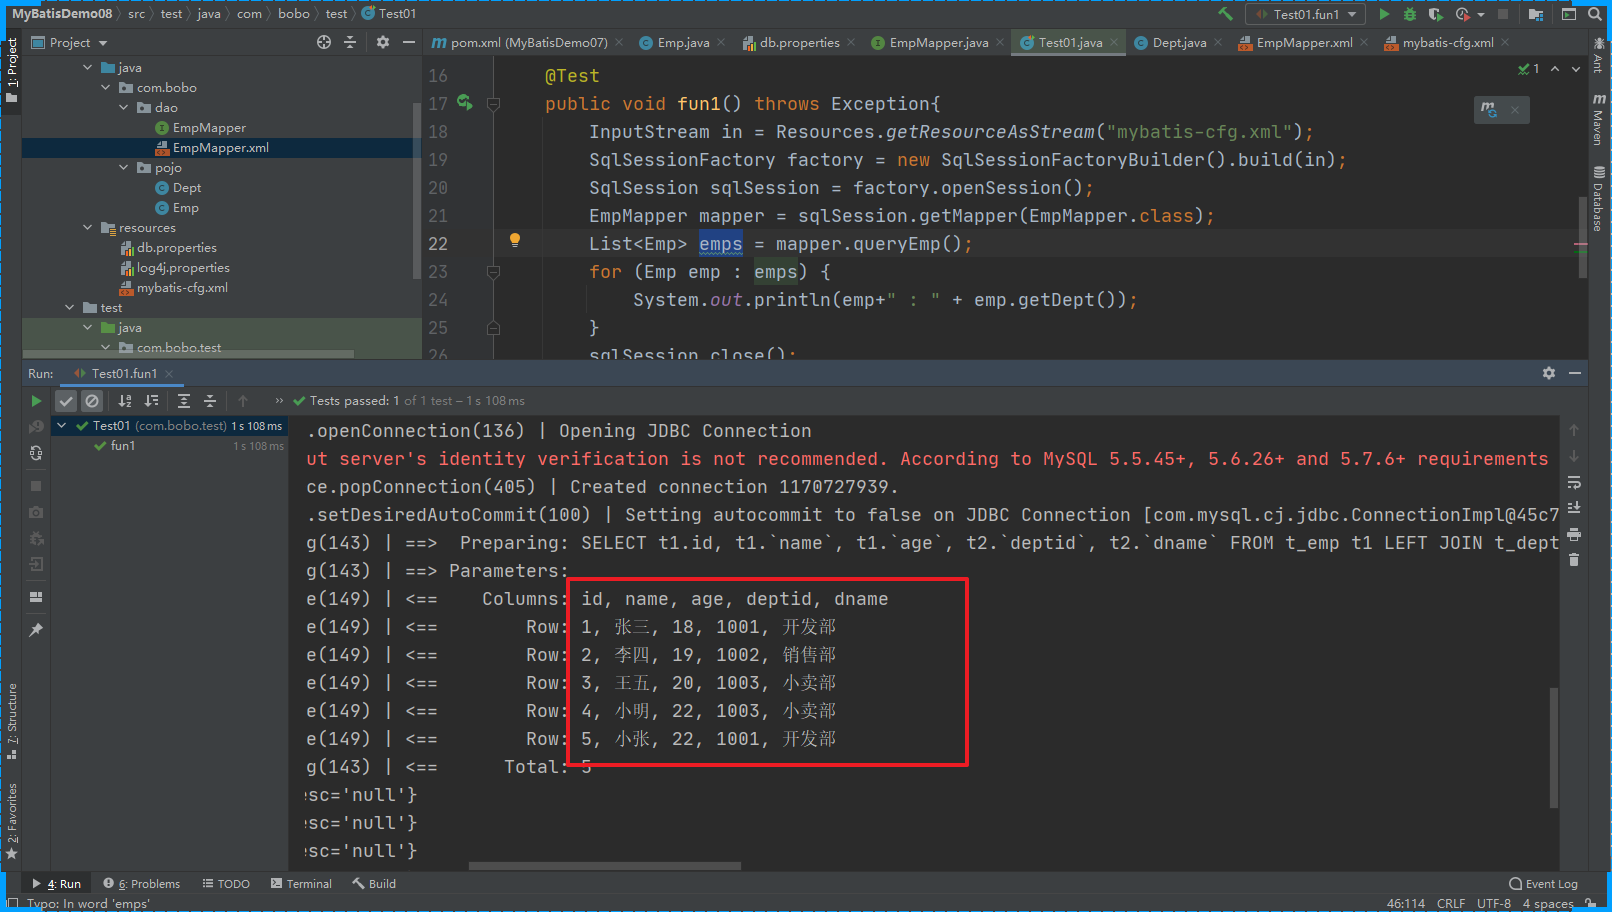Open the Project panel settings gear
The image size is (1612, 912).
point(383,42)
